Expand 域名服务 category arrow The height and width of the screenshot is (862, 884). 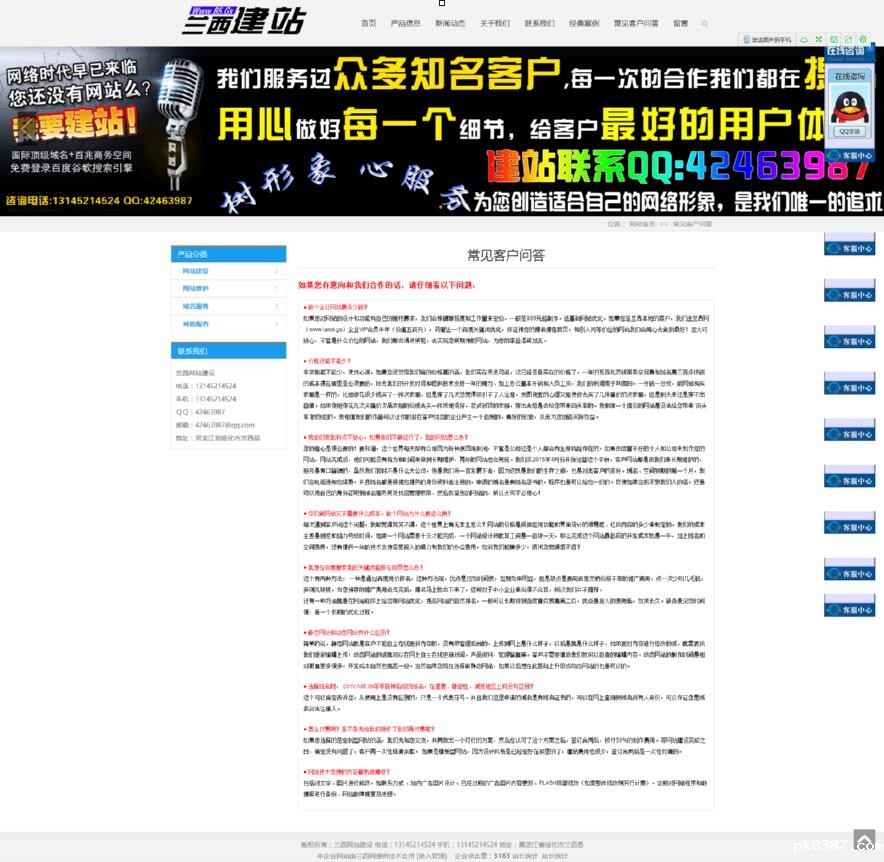pos(276,306)
